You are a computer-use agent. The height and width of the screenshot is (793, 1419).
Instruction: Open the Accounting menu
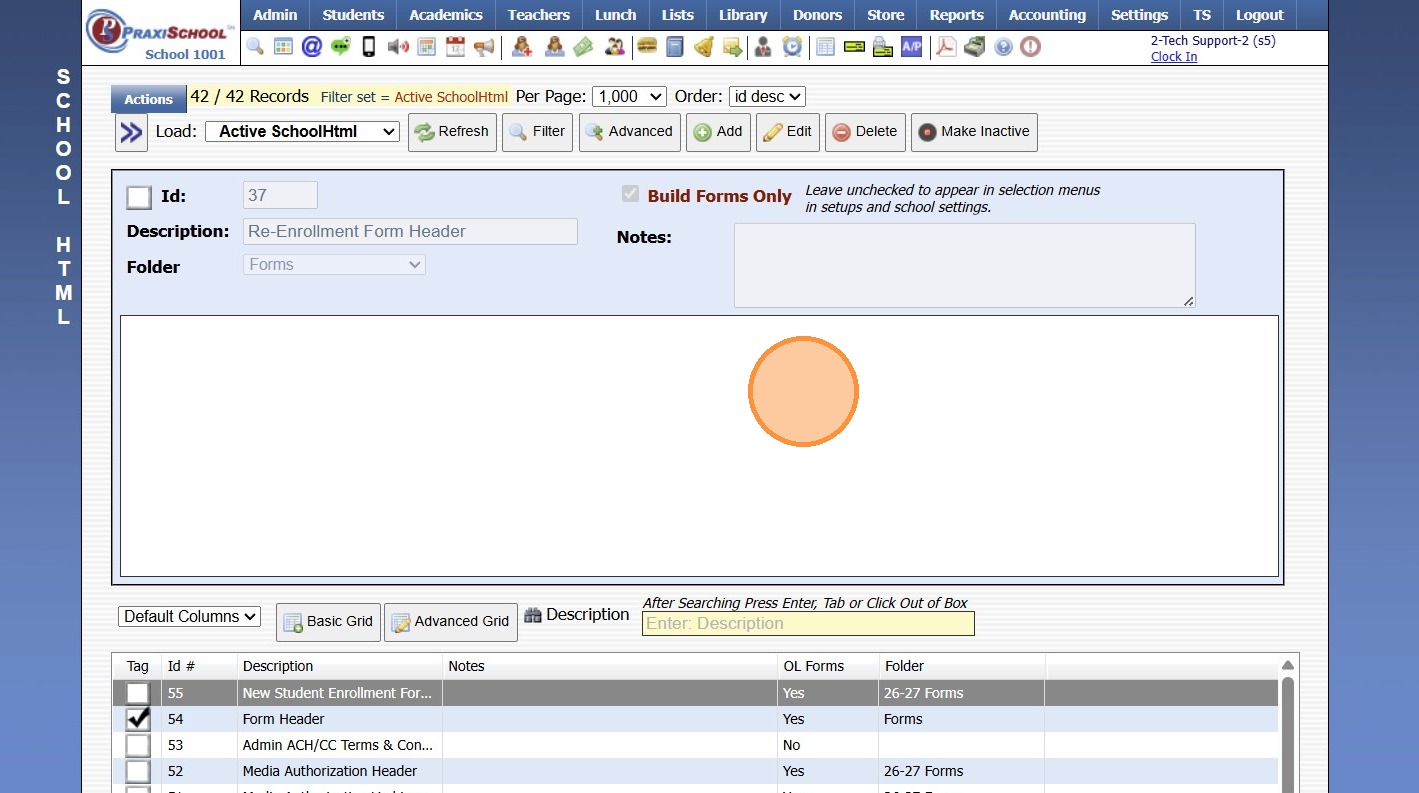[1047, 15]
